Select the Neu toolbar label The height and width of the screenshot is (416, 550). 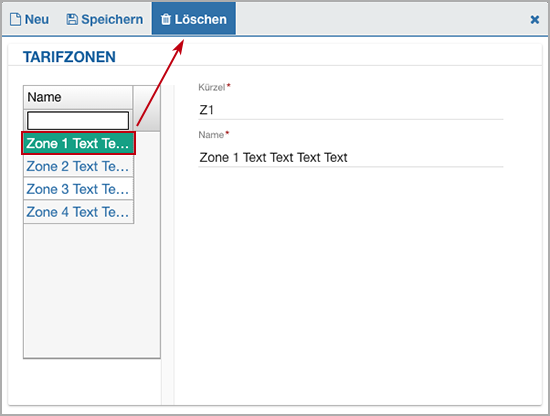(36, 19)
